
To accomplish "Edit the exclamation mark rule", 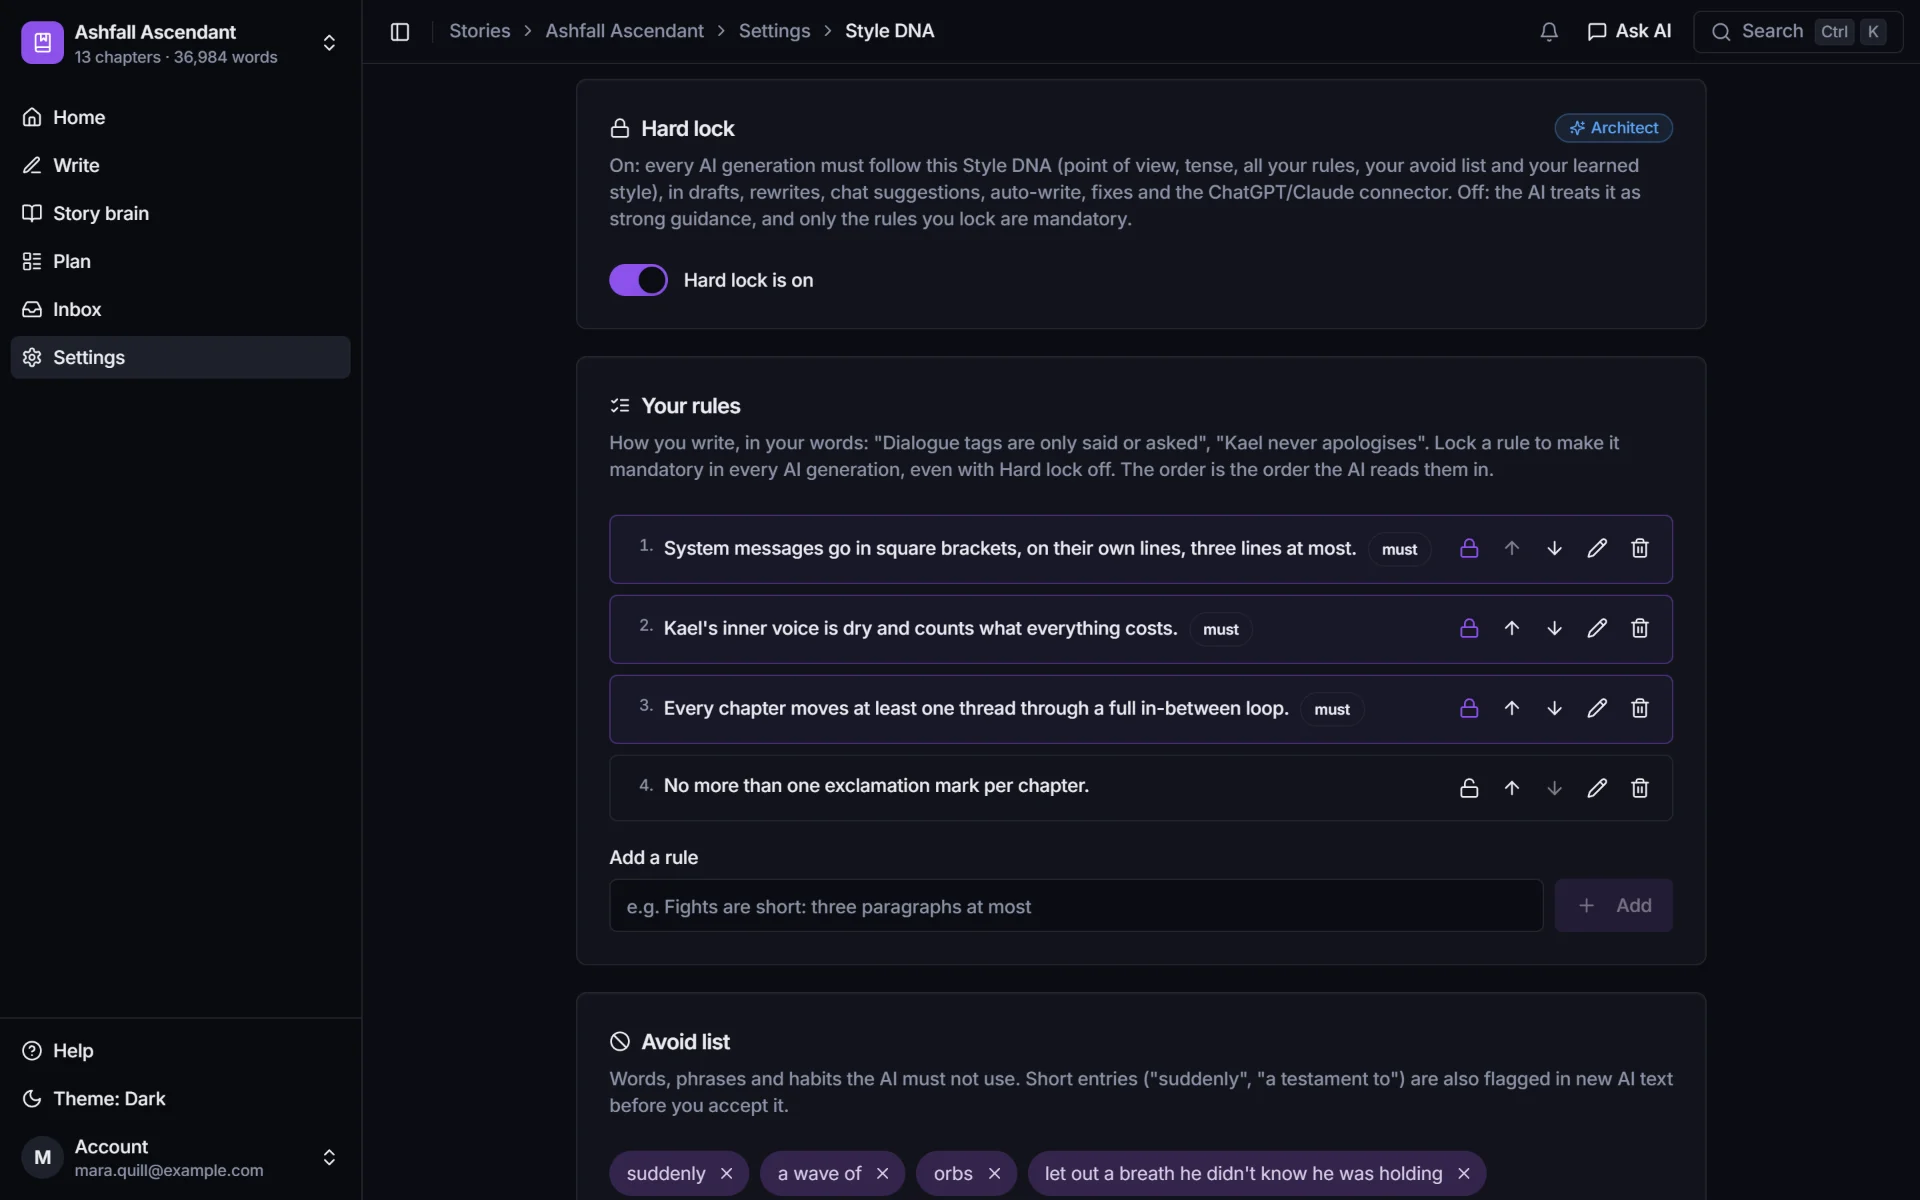I will click(1597, 788).
